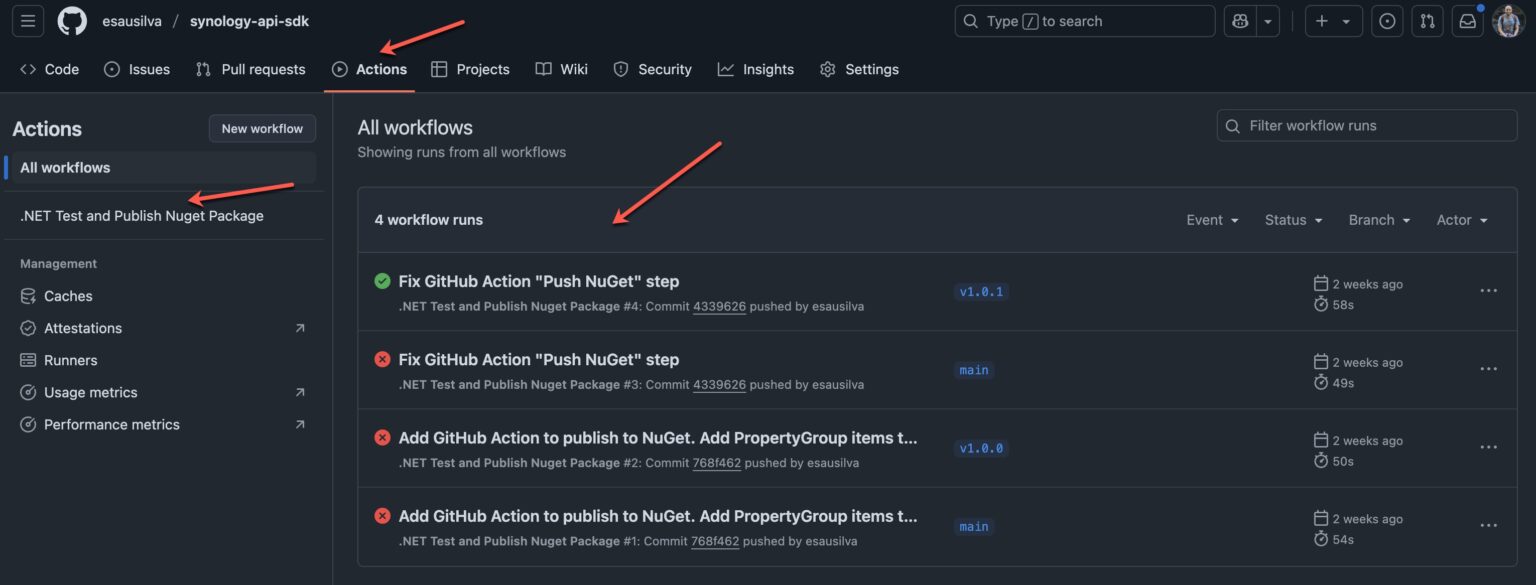The width and height of the screenshot is (1536, 585).
Task: Open Performance metrics from the sidebar
Action: click(111, 423)
